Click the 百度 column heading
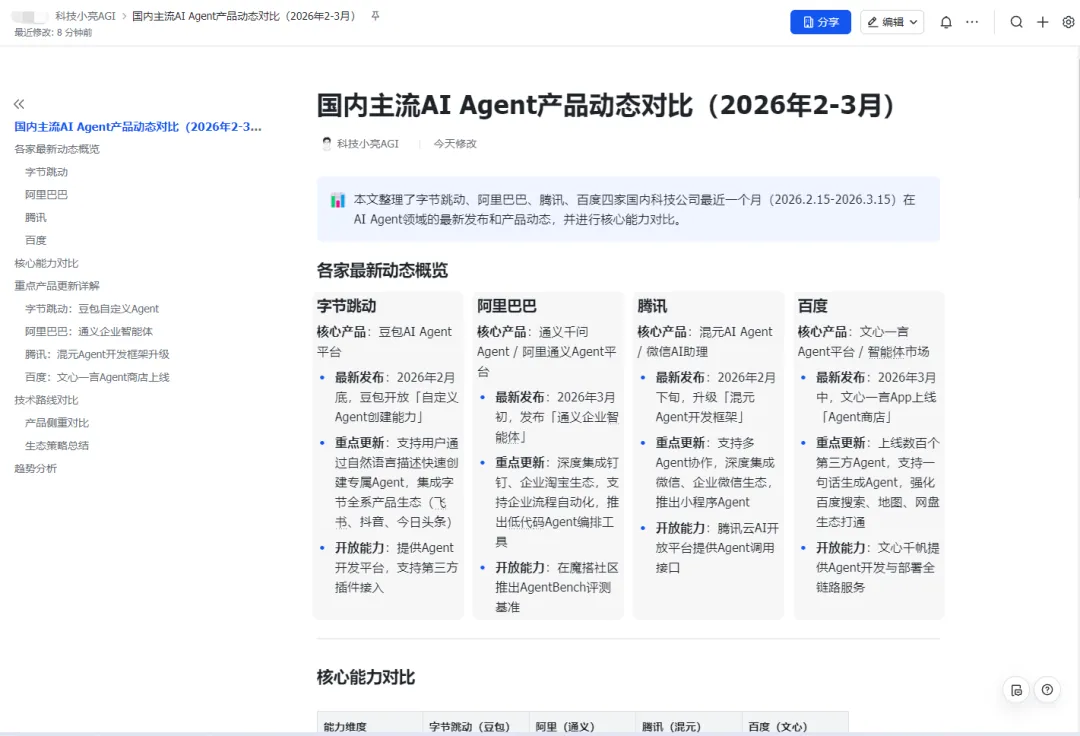The image size is (1080, 736). tap(813, 306)
